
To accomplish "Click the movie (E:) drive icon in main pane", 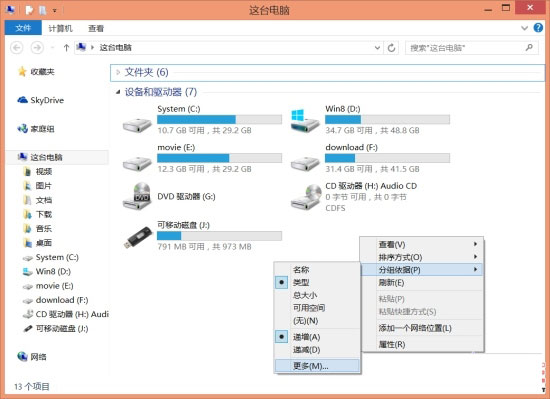I will pyautogui.click(x=137, y=163).
